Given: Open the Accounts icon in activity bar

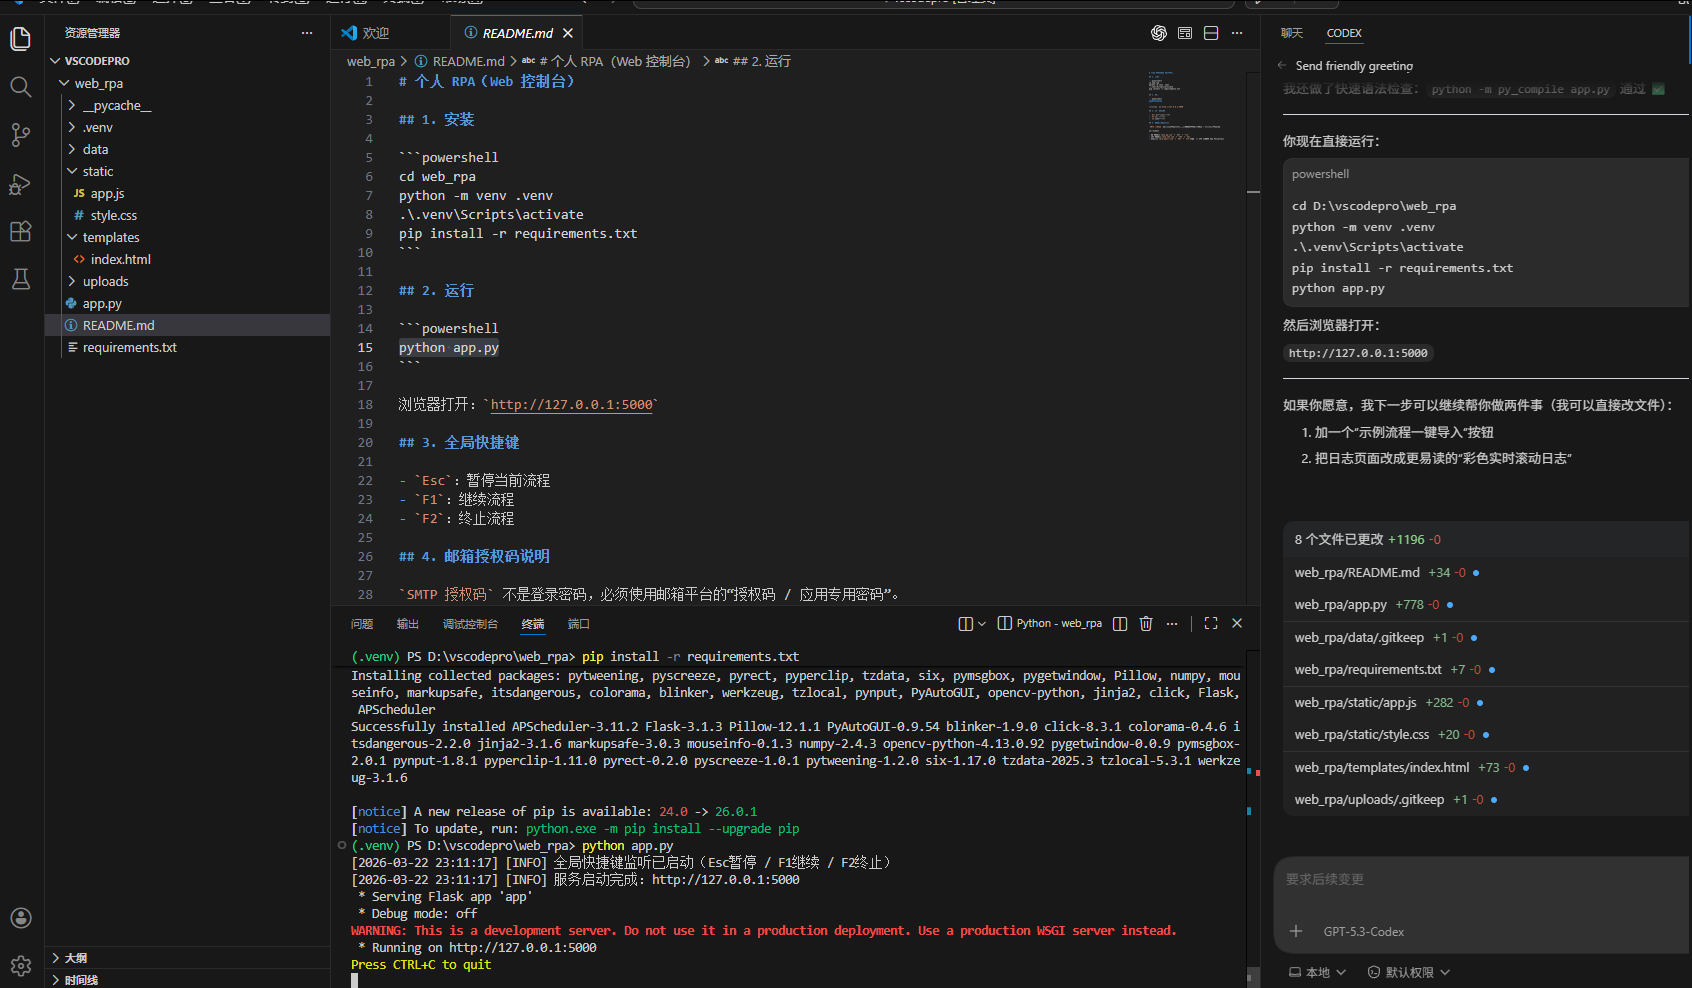Looking at the screenshot, I should (x=20, y=918).
